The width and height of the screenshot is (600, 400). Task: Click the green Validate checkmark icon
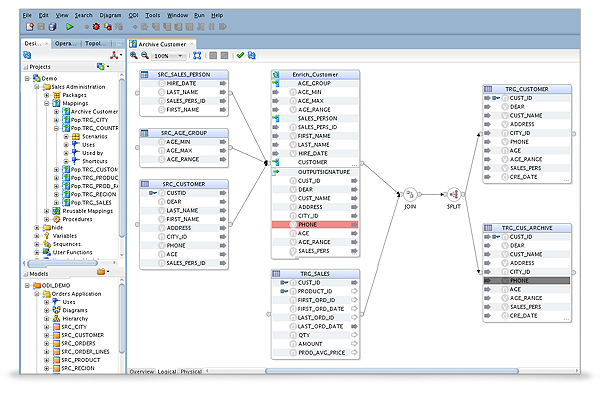coord(239,56)
